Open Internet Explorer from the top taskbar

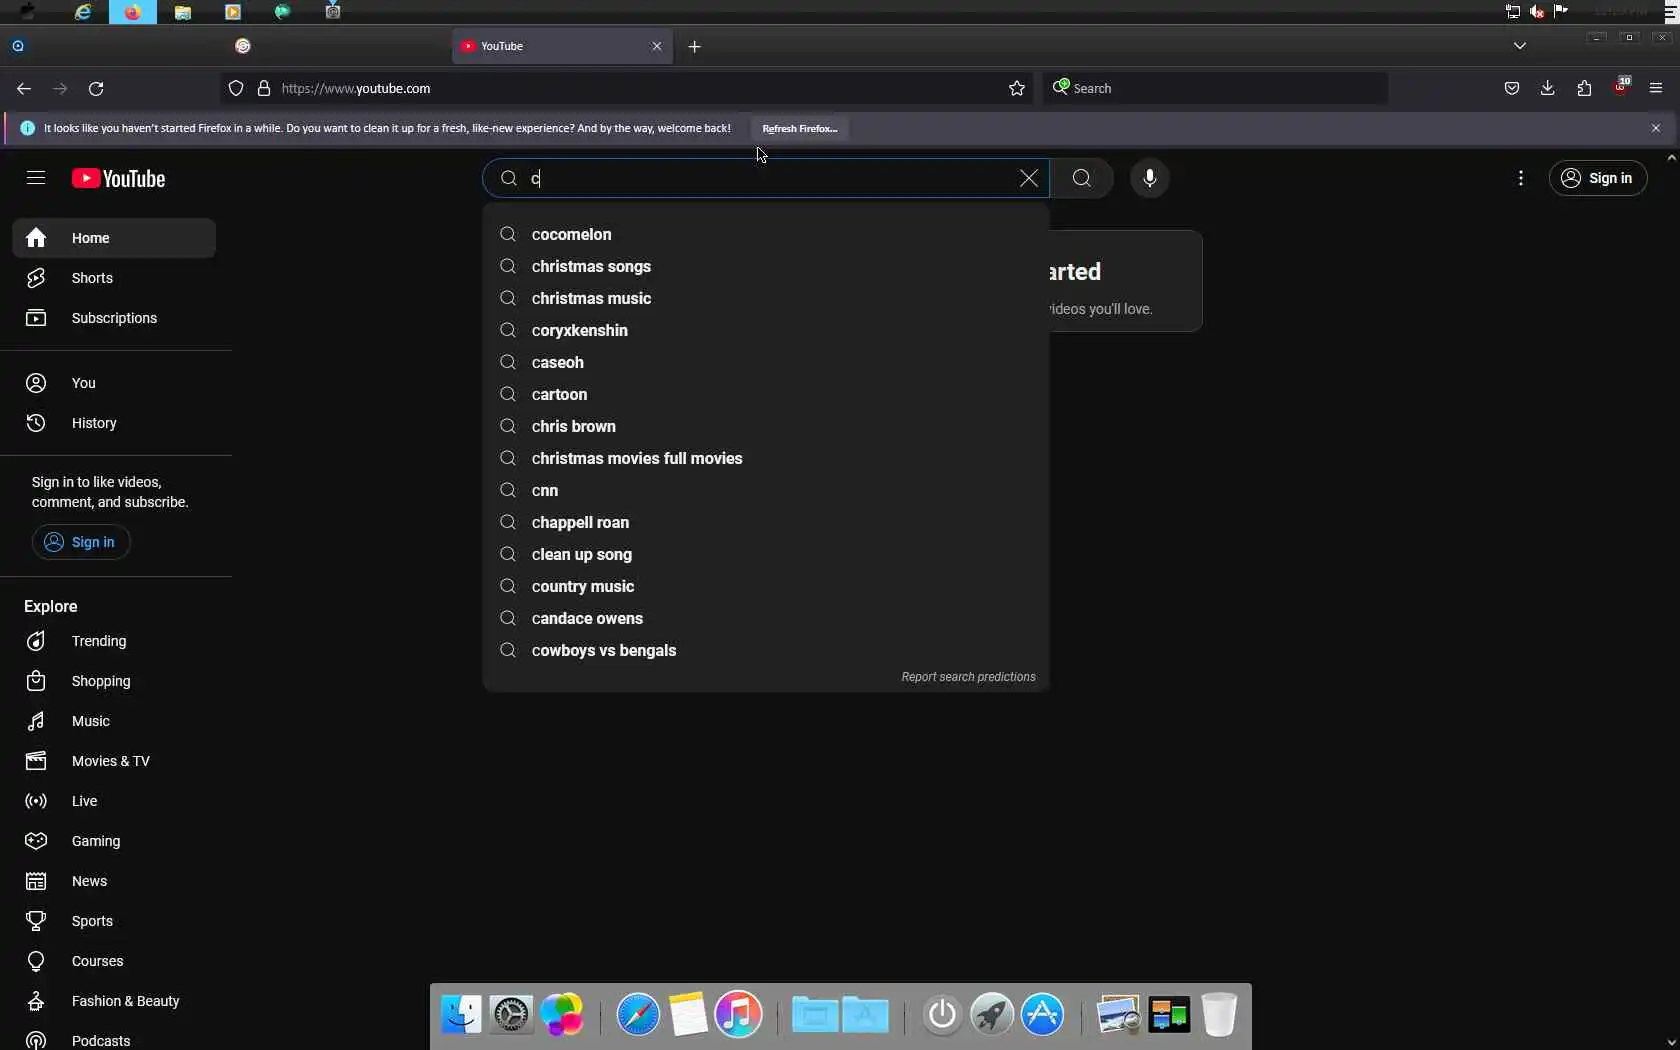[x=83, y=12]
